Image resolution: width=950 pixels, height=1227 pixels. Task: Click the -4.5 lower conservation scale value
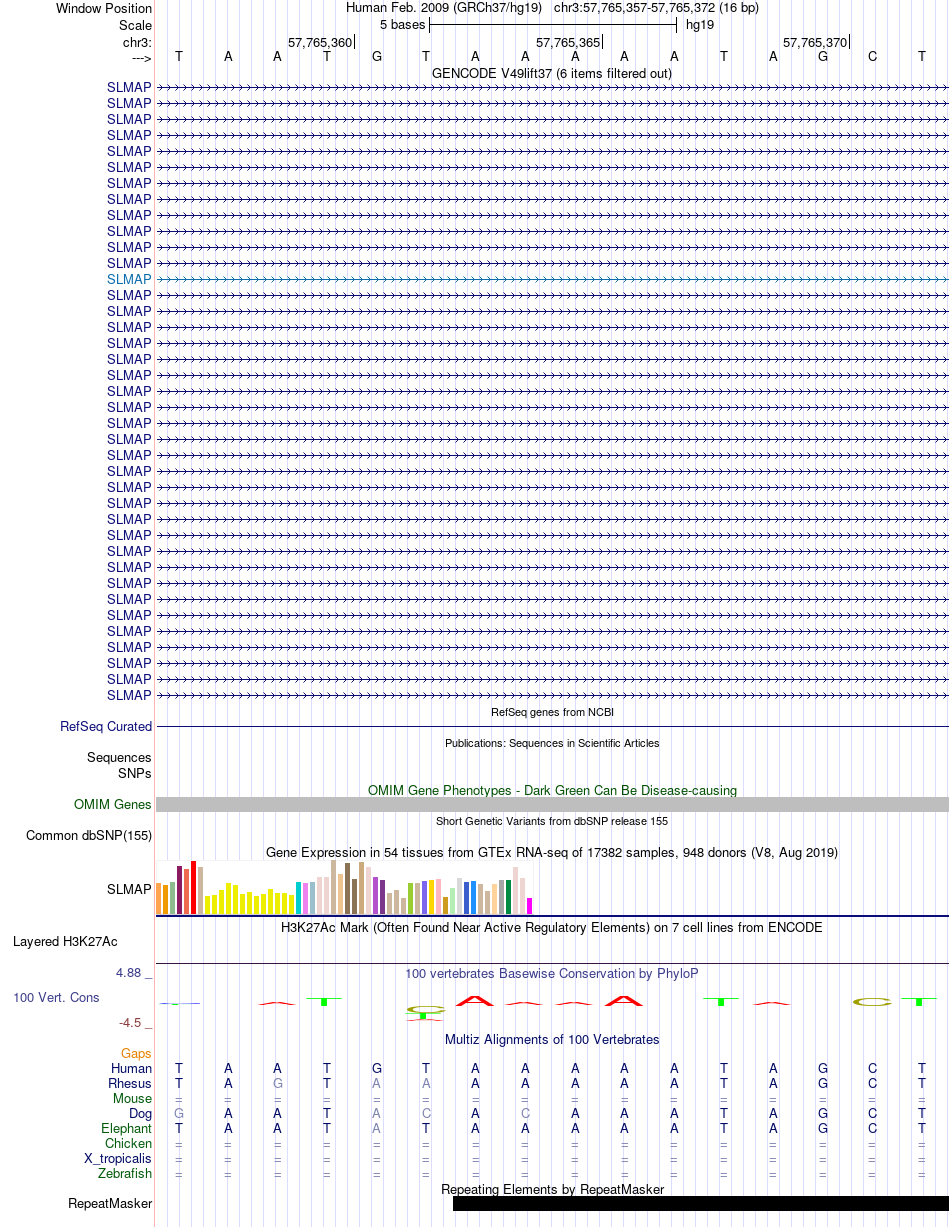131,1023
